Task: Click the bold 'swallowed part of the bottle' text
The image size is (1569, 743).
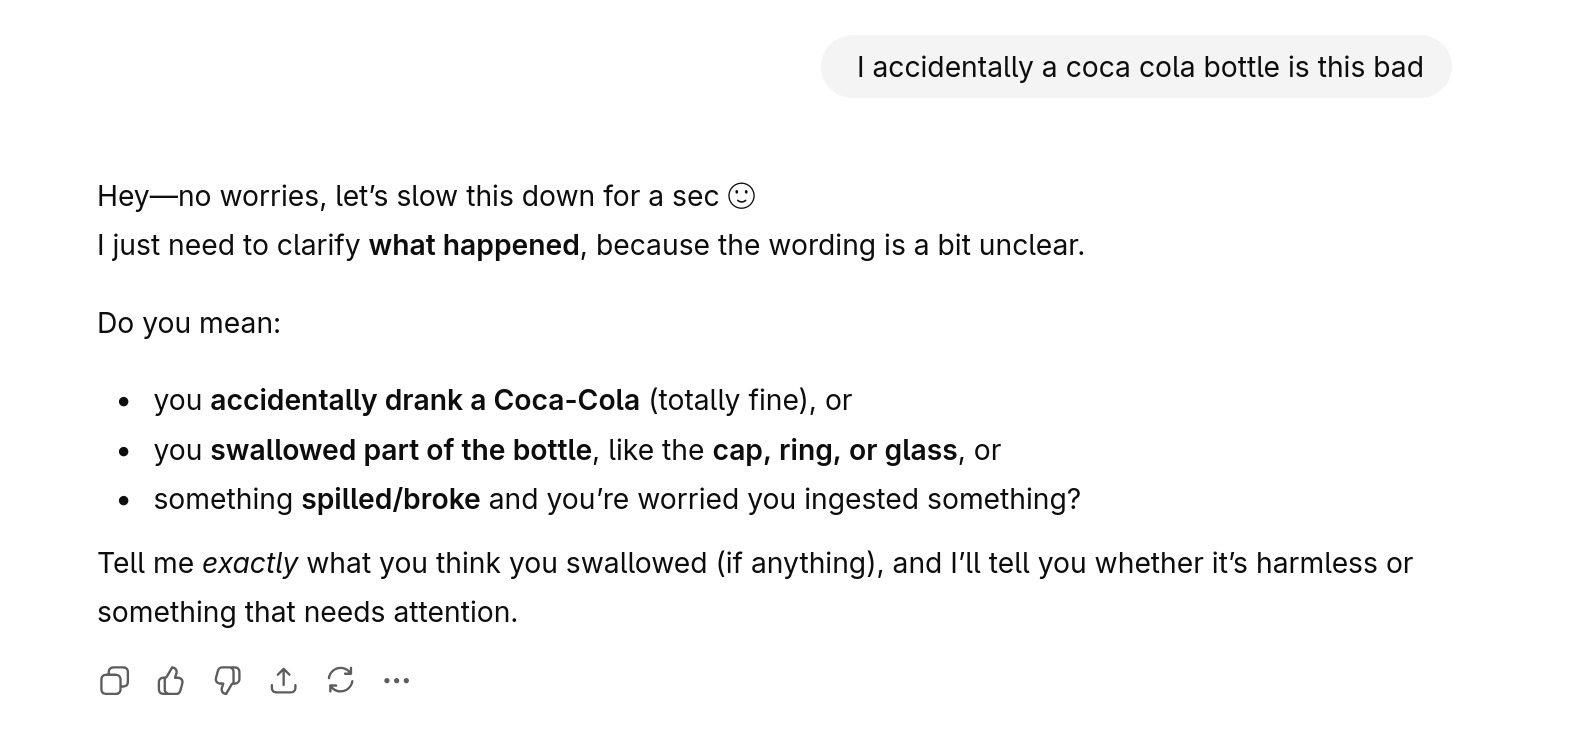Action: coord(400,450)
